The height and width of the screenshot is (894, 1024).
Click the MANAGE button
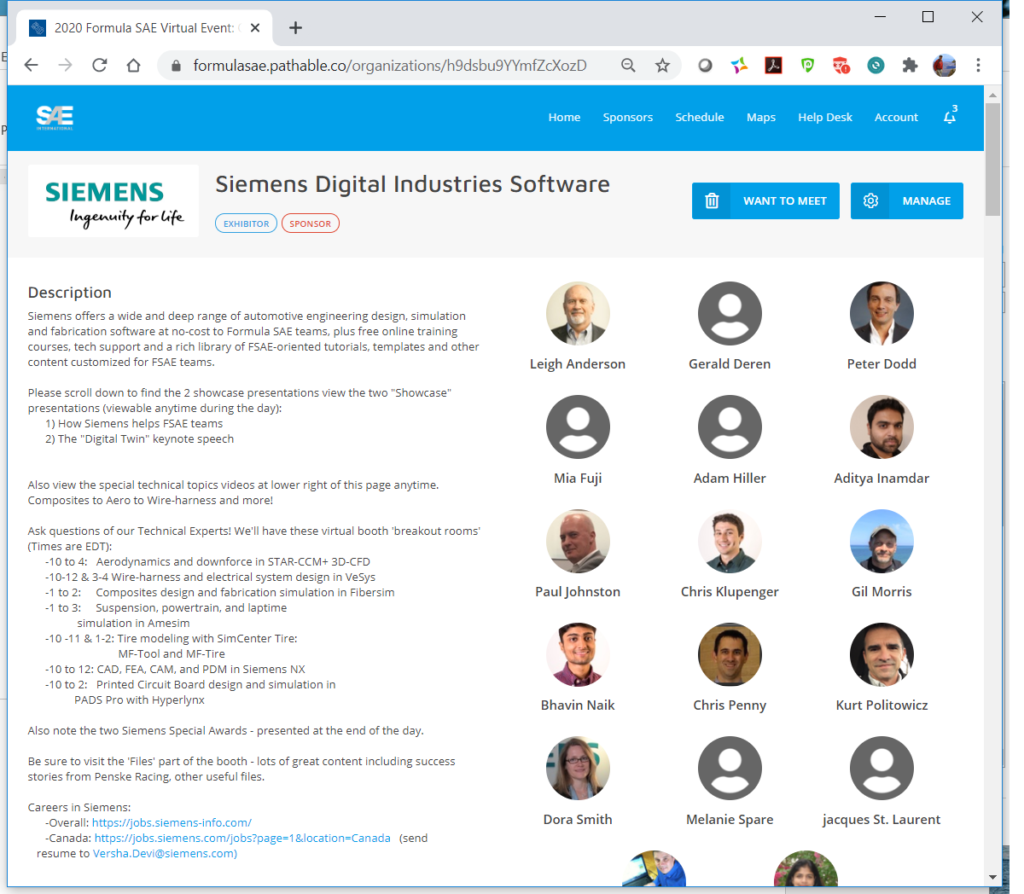click(x=906, y=201)
